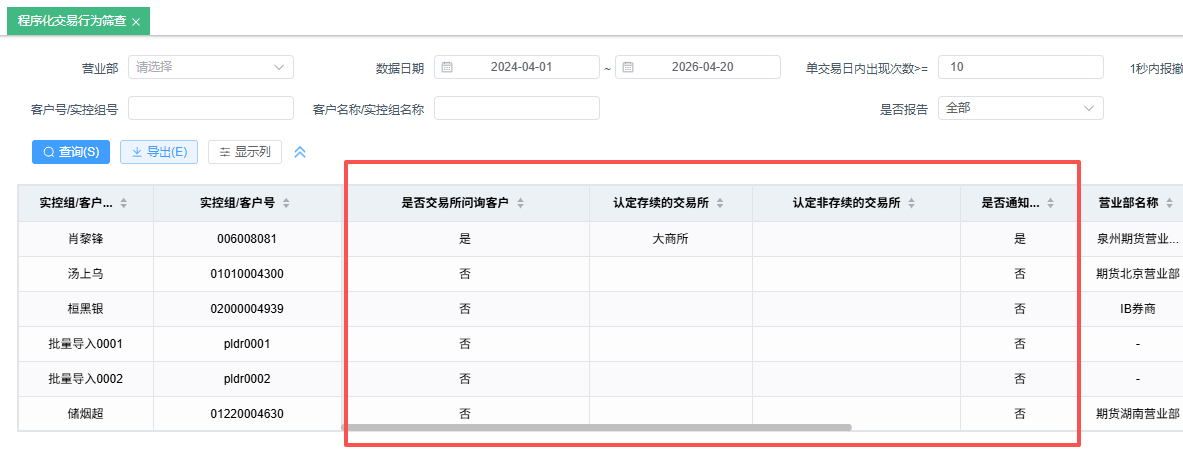Click customer number pldr0002

[x=247, y=379]
